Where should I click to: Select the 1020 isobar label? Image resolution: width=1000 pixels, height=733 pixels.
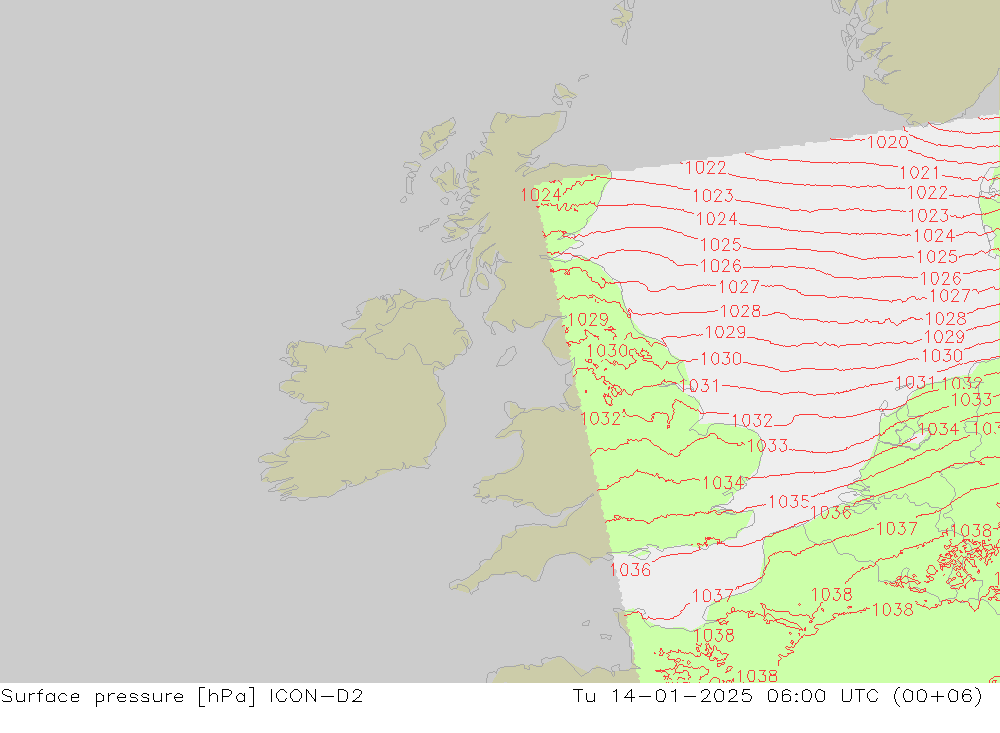pyautogui.click(x=888, y=142)
